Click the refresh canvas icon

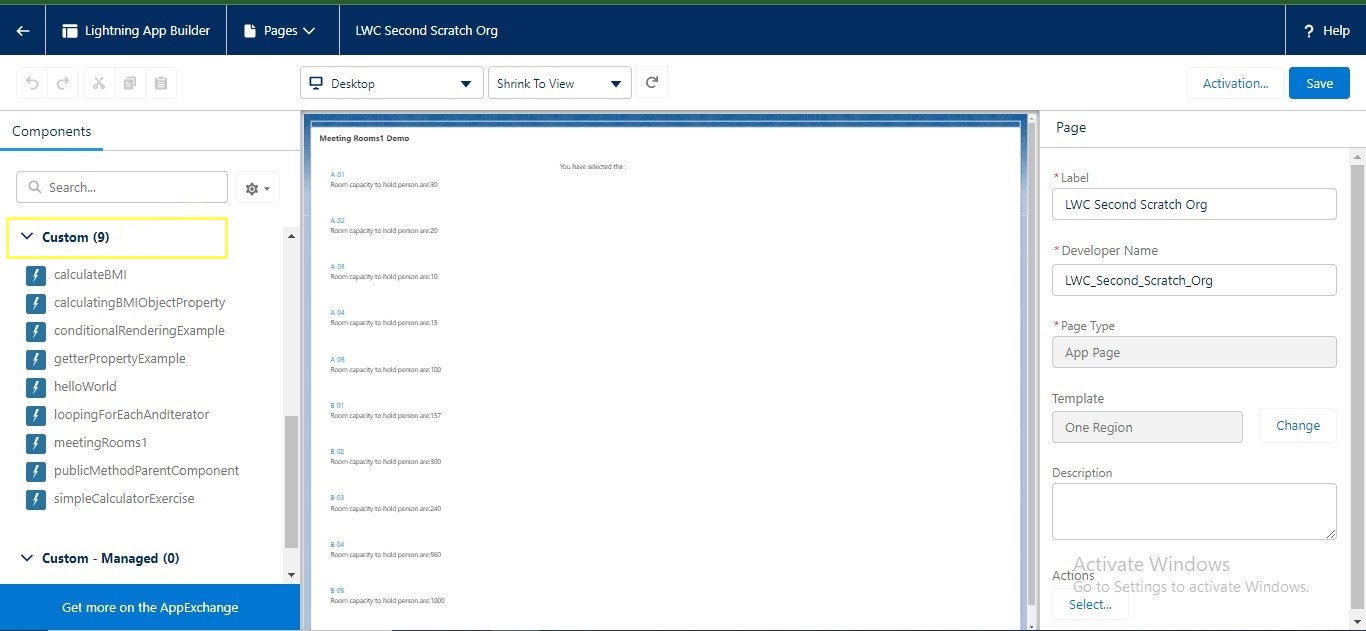(x=652, y=83)
